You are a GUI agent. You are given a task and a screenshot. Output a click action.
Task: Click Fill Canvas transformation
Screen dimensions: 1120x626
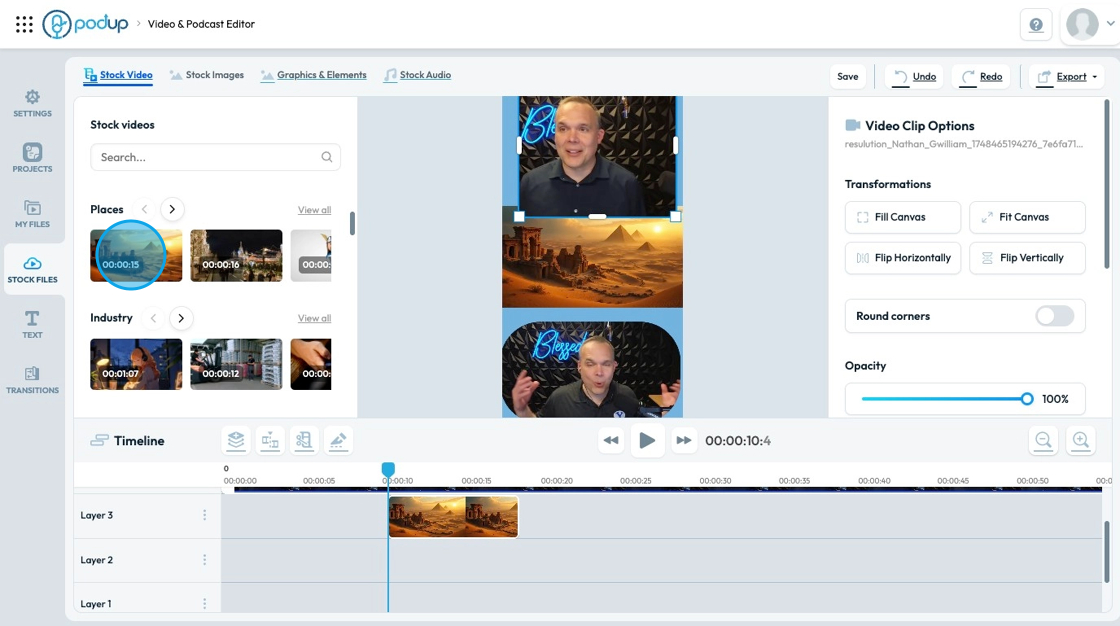coord(902,217)
